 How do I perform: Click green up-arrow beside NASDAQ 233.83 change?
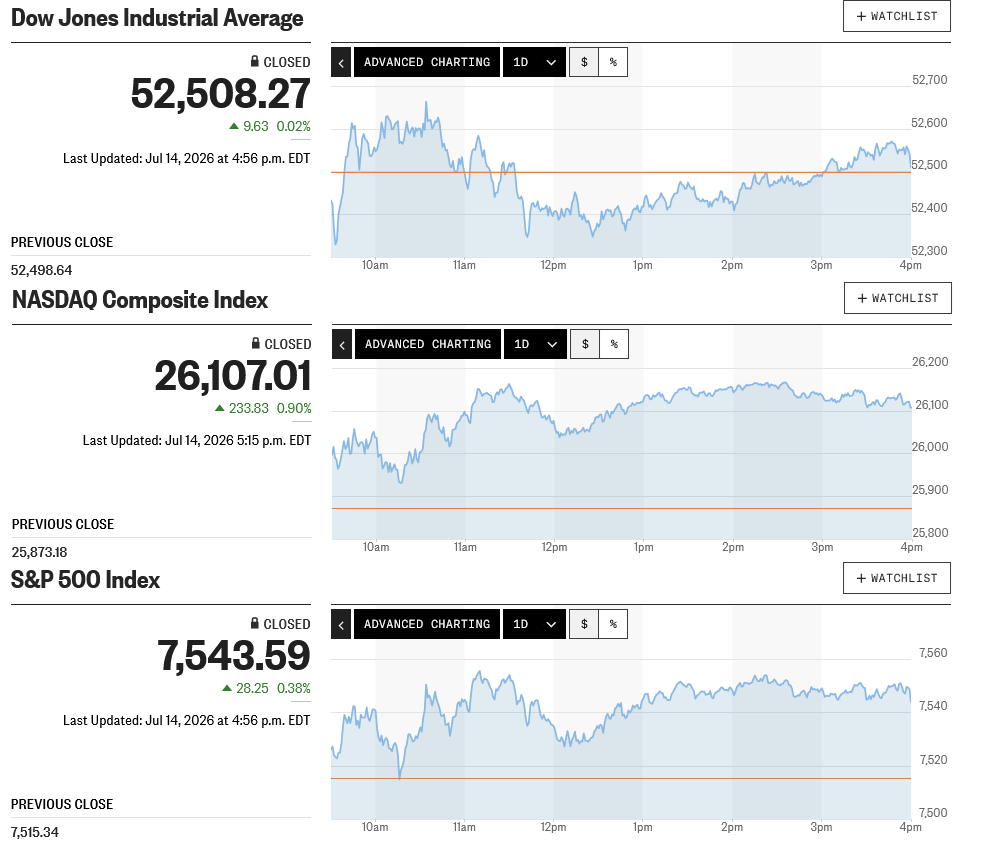tap(219, 408)
